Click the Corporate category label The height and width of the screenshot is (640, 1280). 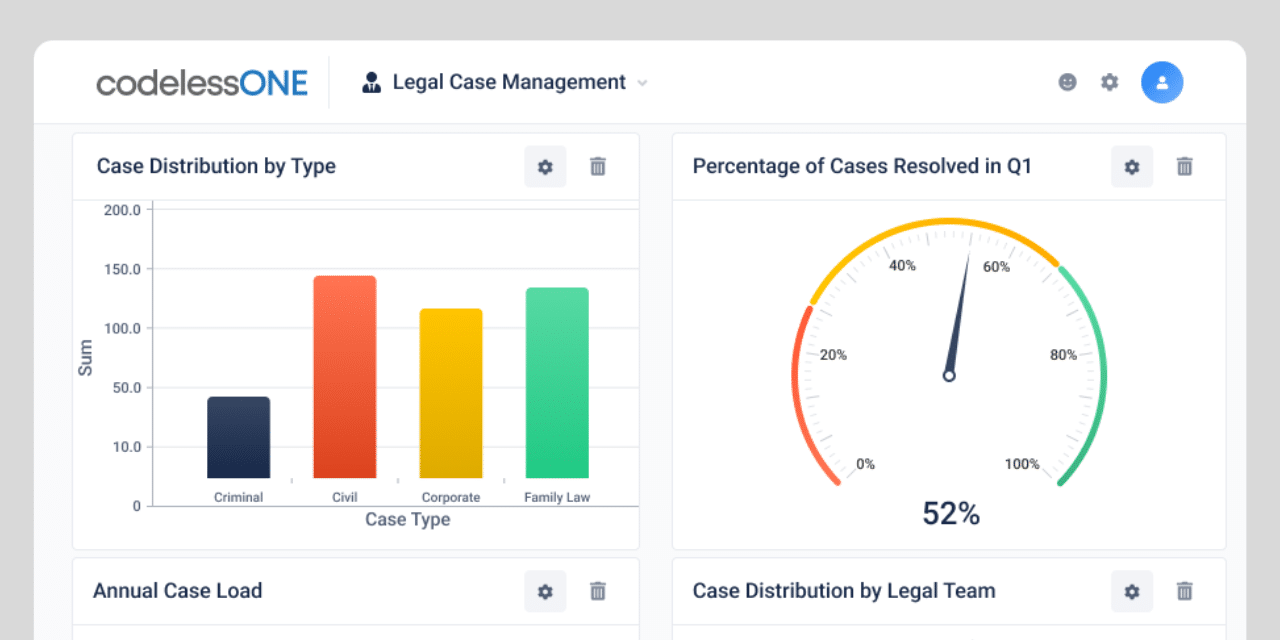pyautogui.click(x=451, y=497)
